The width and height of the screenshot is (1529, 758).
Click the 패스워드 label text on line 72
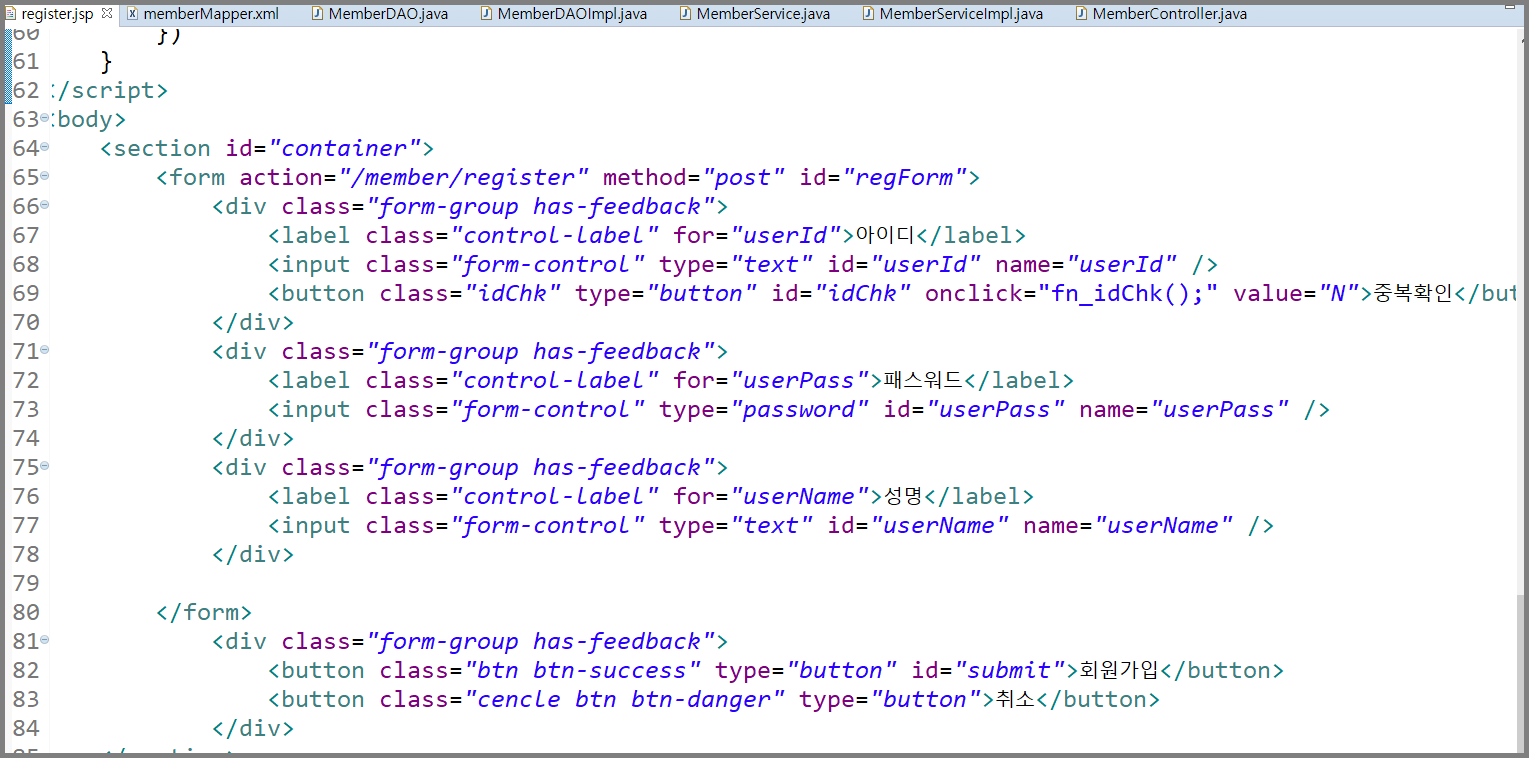tap(923, 381)
